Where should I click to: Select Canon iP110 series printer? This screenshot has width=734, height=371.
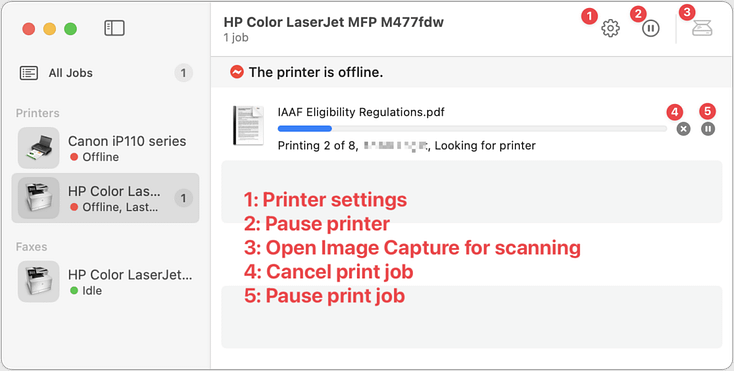(106, 148)
